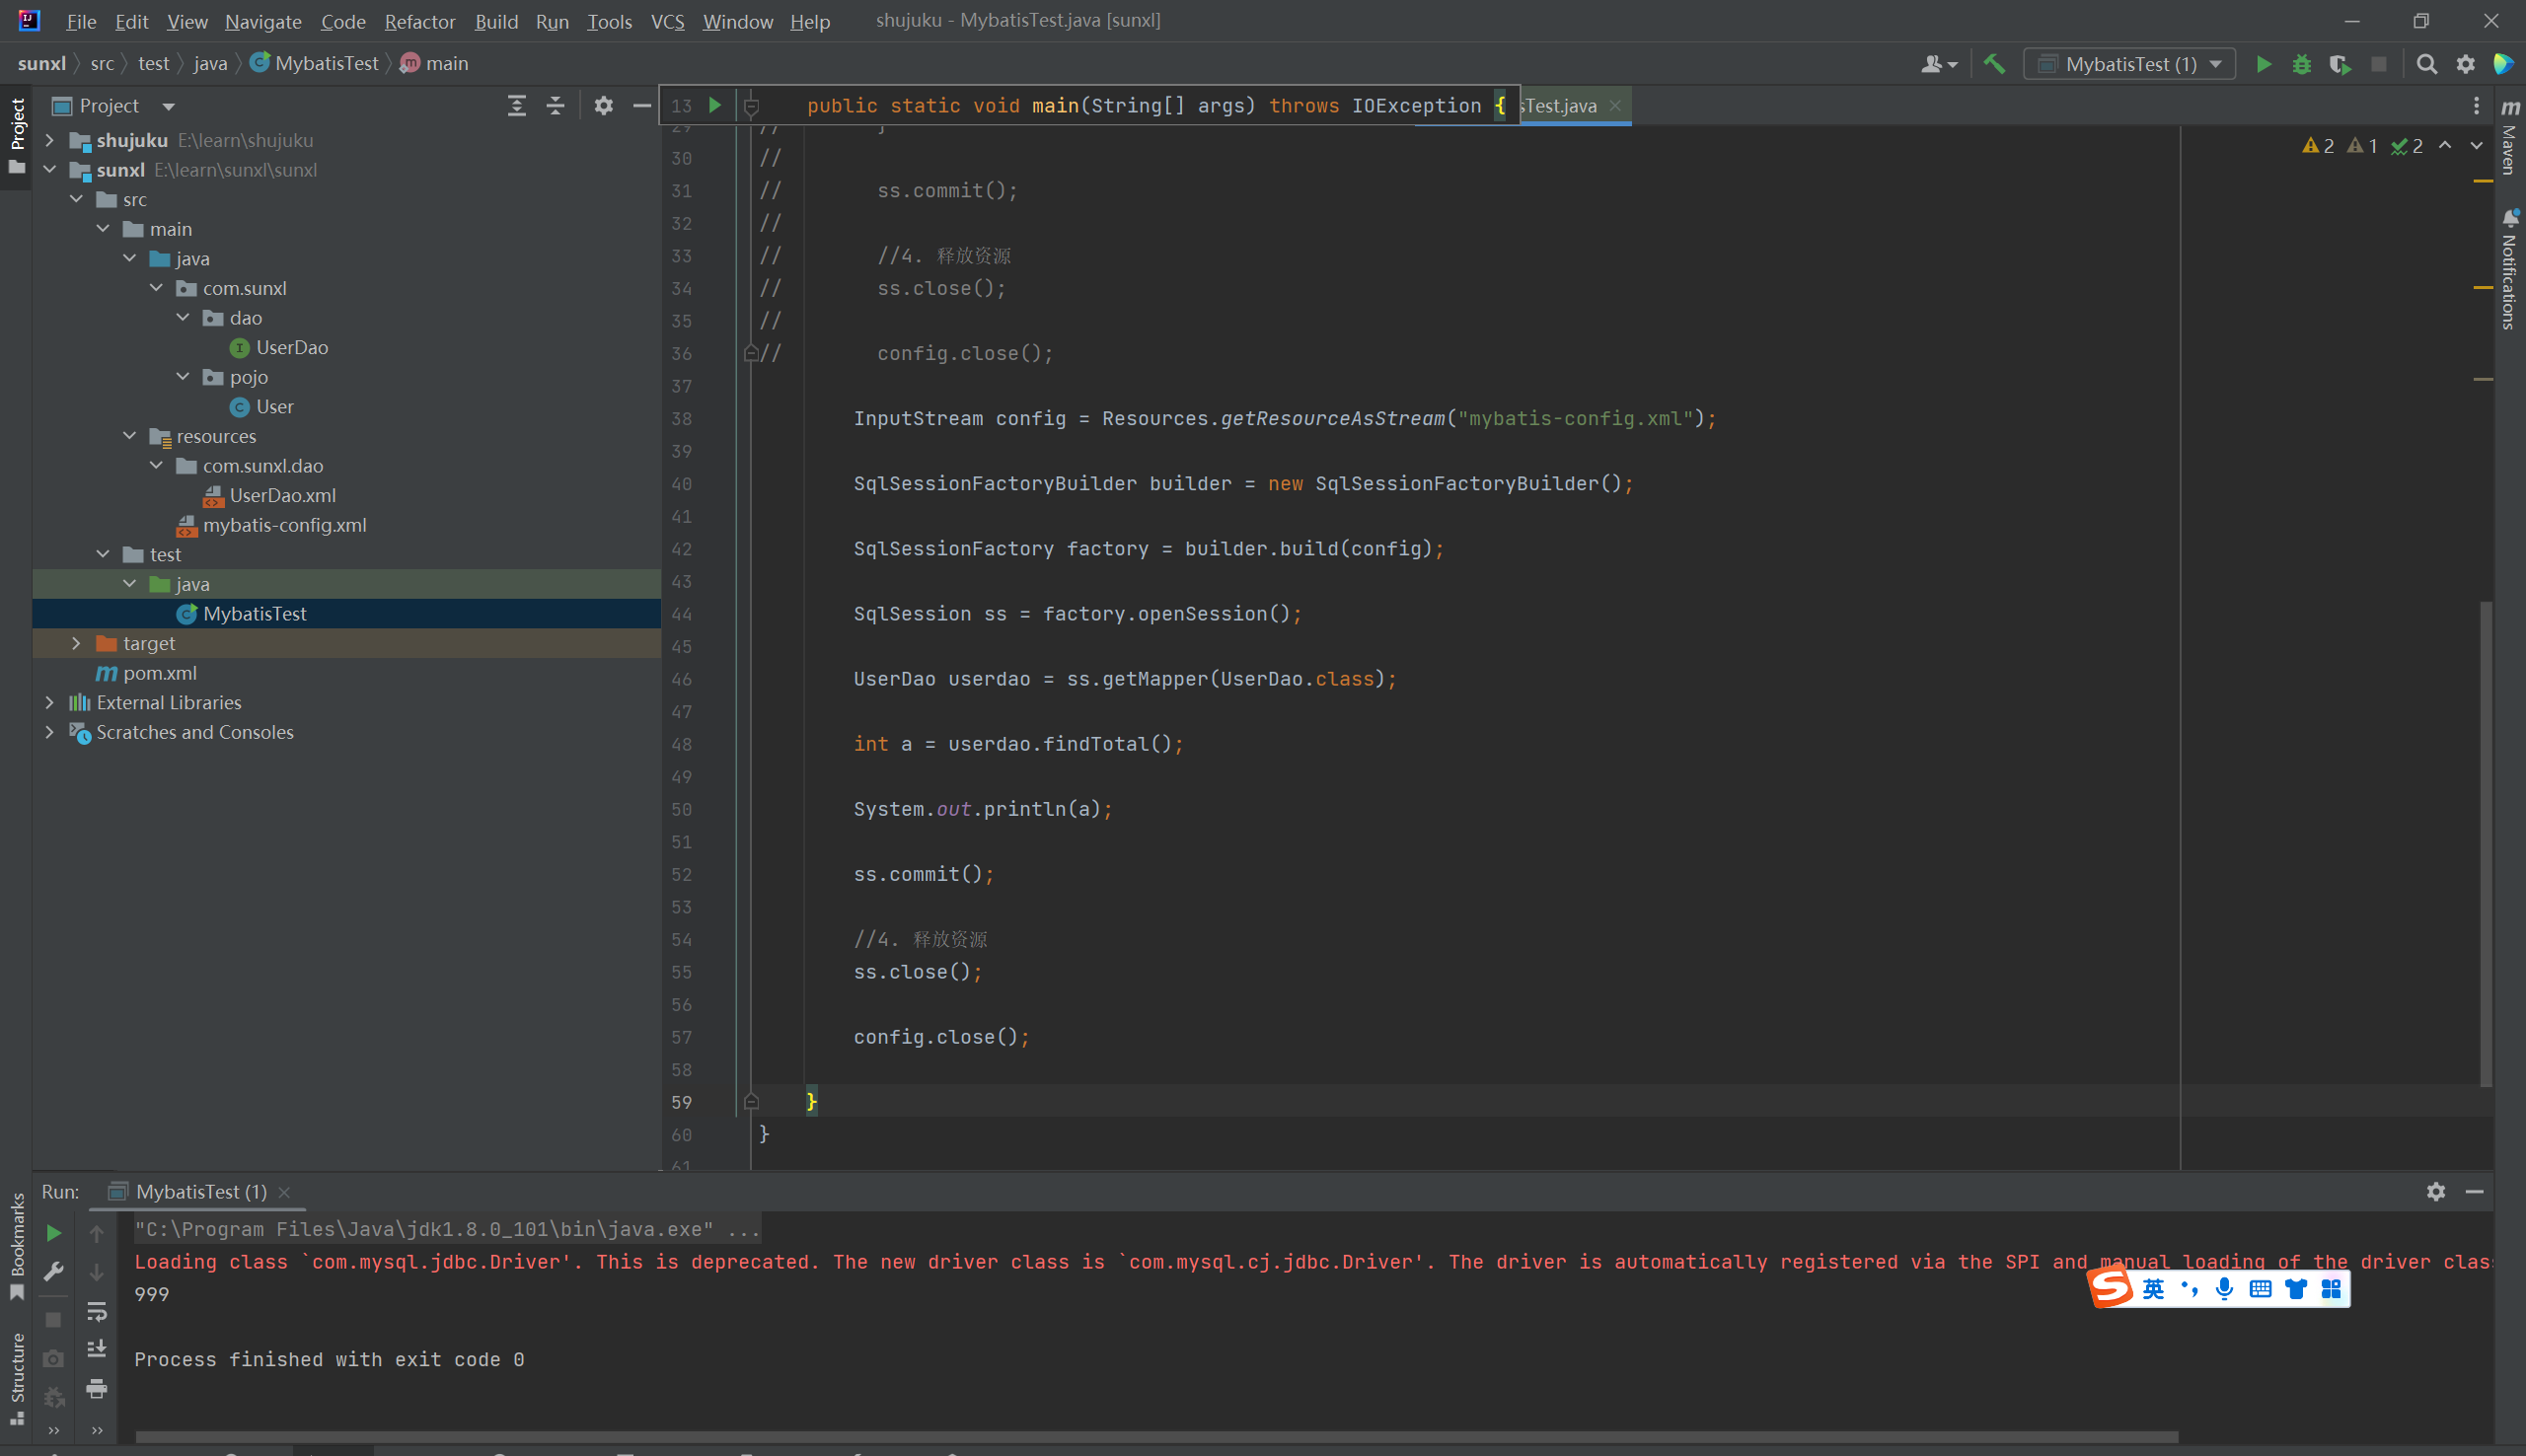
Task: Expand the shujuku project node
Action: coord(49,140)
